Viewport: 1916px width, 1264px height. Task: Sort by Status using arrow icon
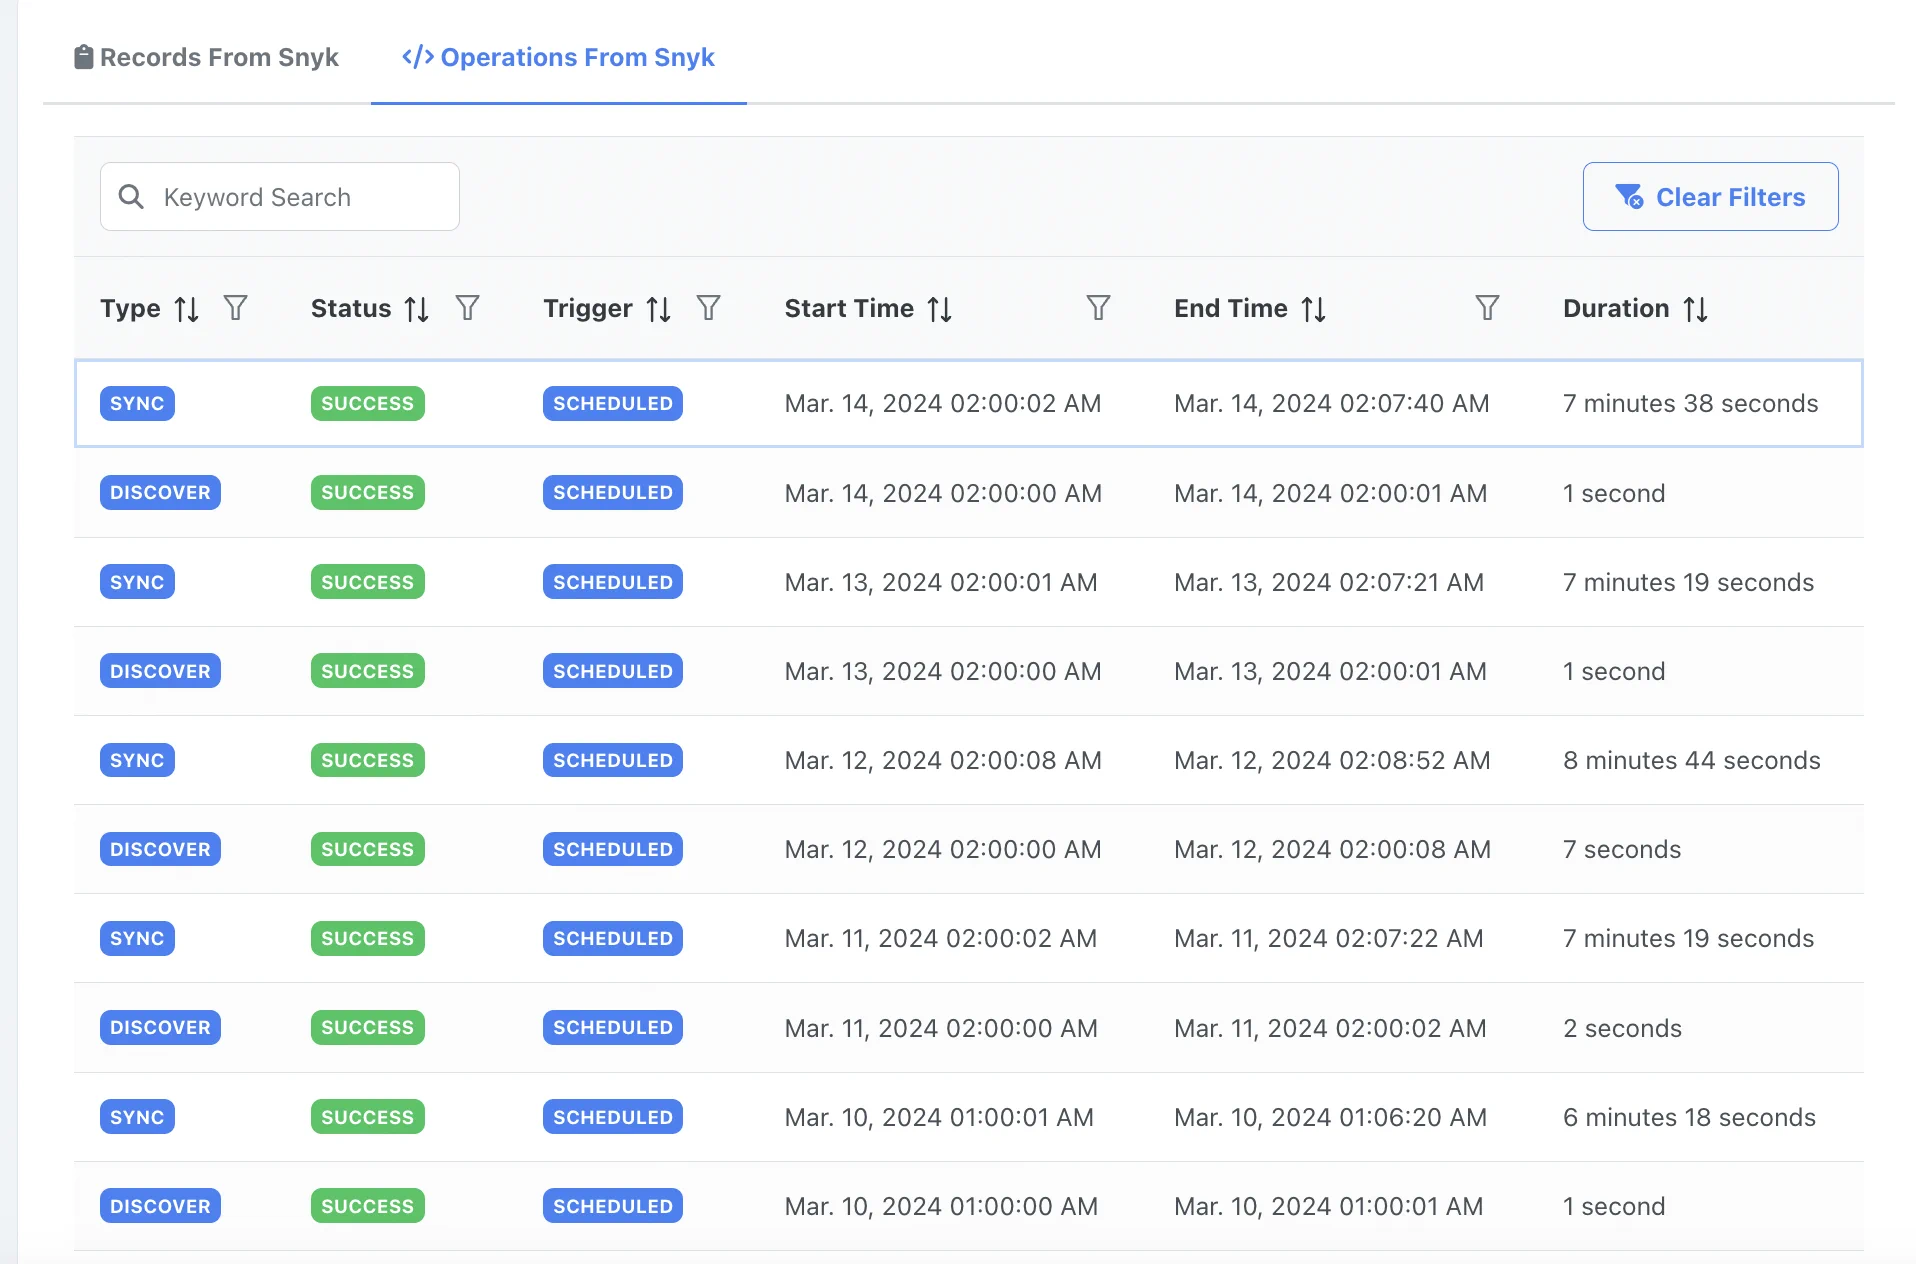pyautogui.click(x=417, y=309)
